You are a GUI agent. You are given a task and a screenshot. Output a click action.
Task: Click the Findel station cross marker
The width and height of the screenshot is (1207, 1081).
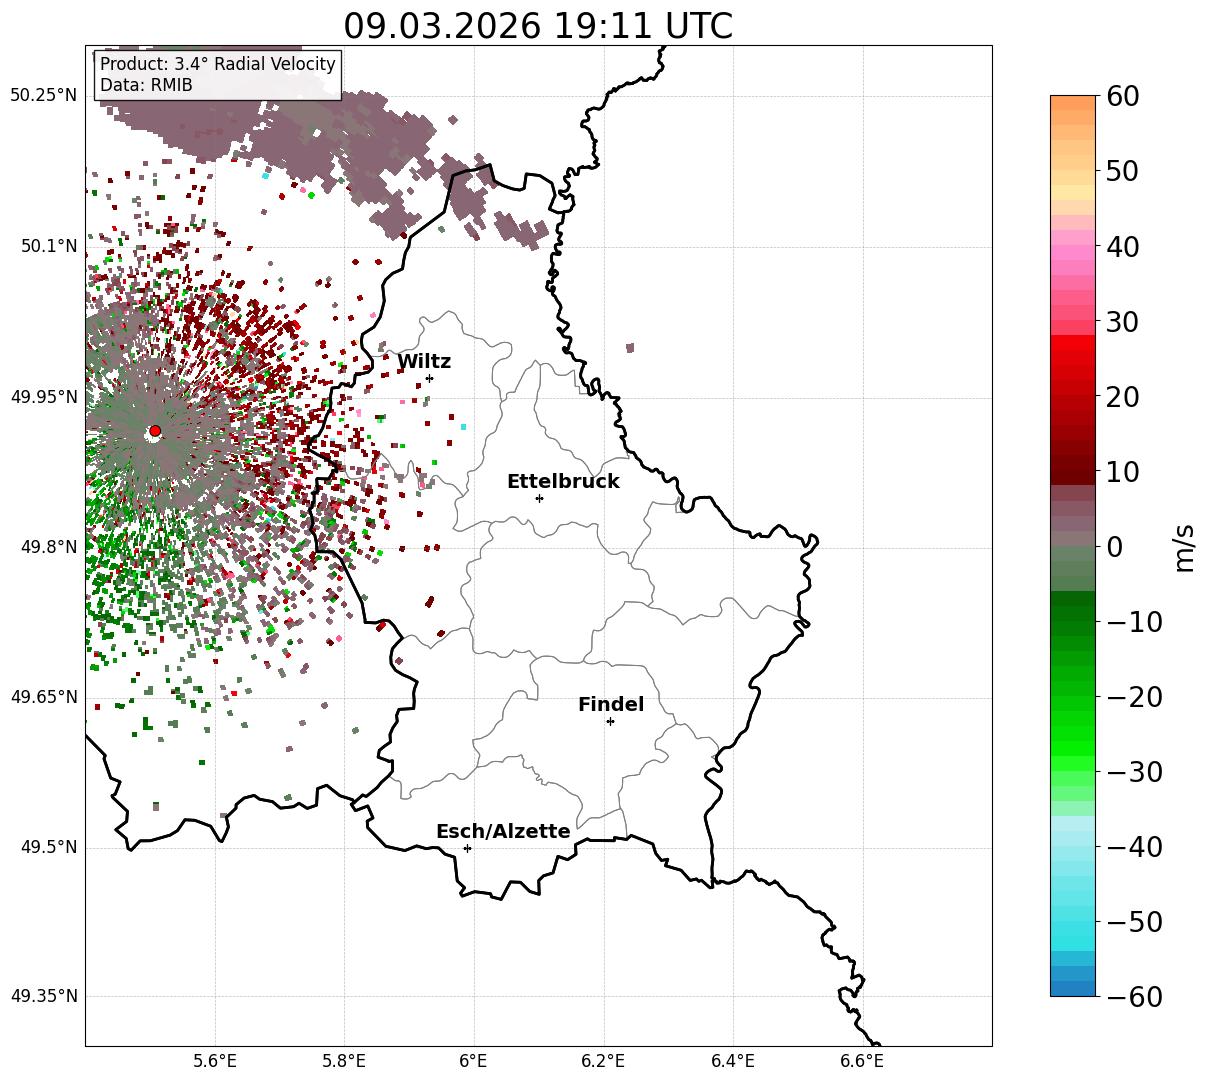[610, 721]
